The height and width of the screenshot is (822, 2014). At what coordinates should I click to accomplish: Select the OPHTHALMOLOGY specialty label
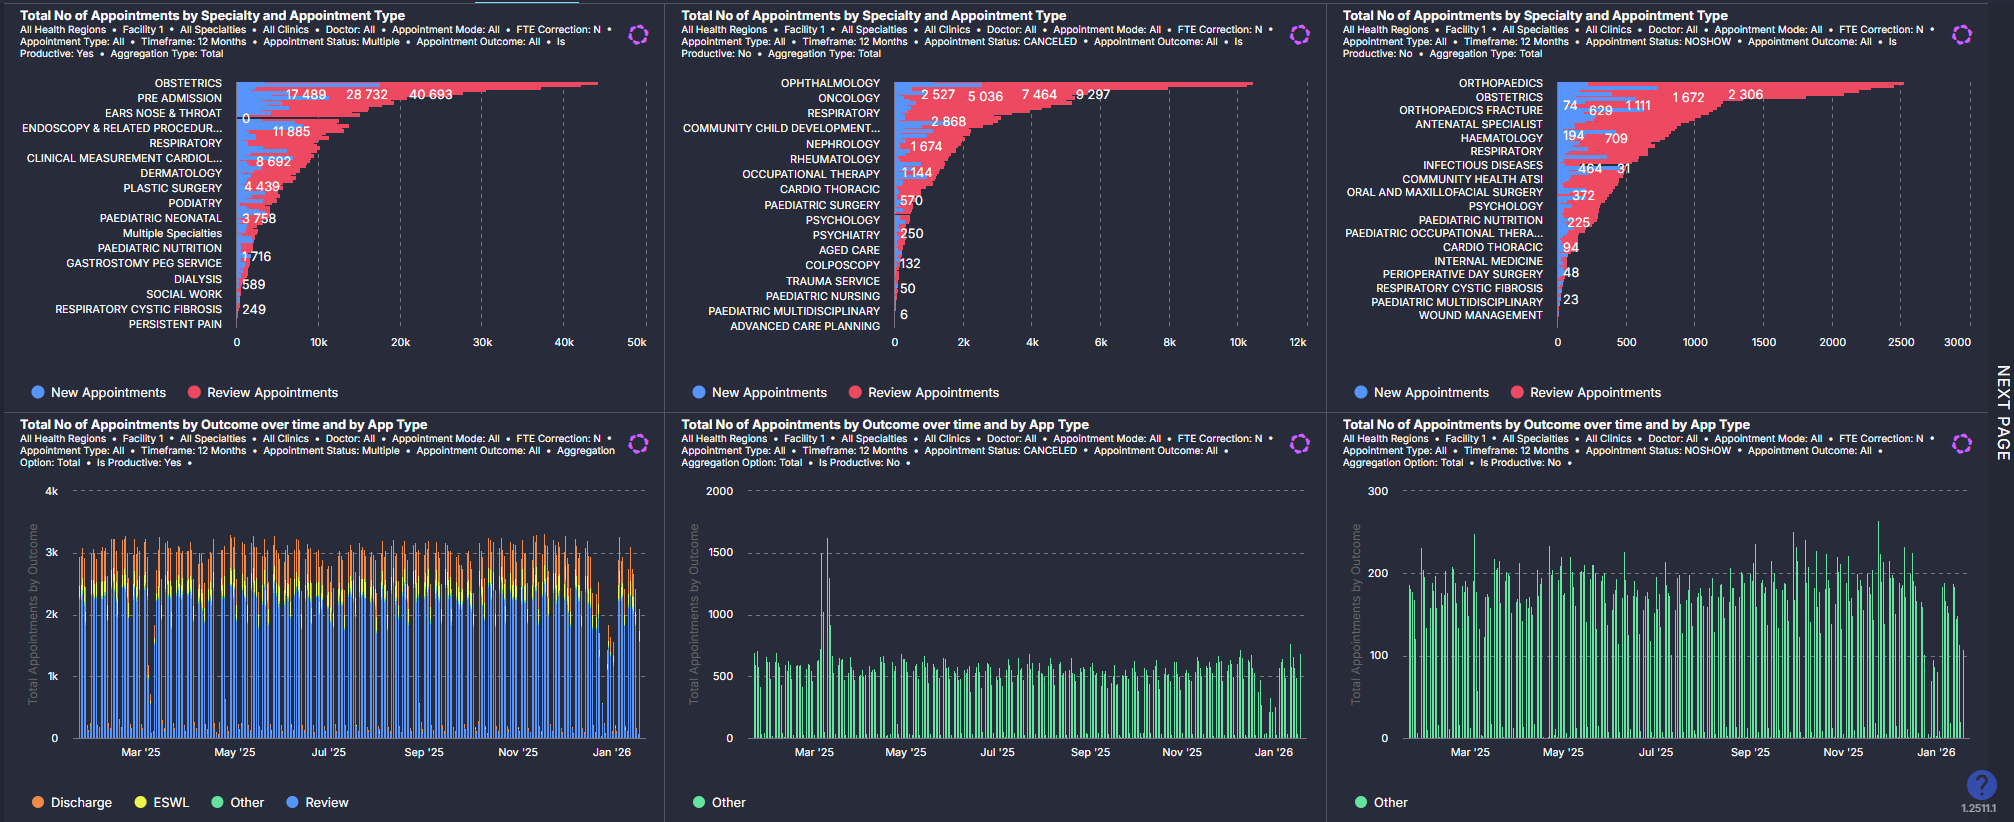830,83
